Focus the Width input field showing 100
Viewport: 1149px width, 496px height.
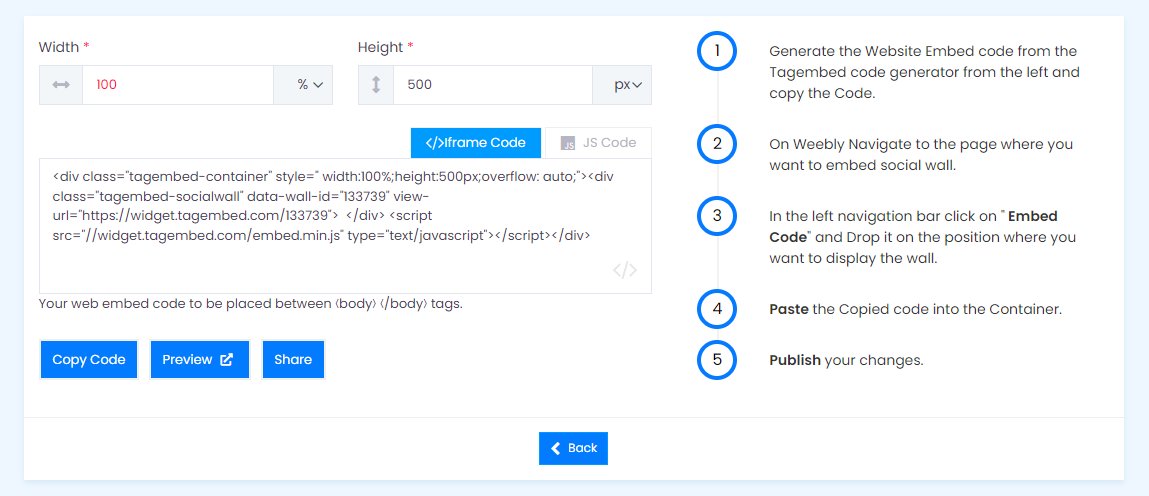pos(178,85)
